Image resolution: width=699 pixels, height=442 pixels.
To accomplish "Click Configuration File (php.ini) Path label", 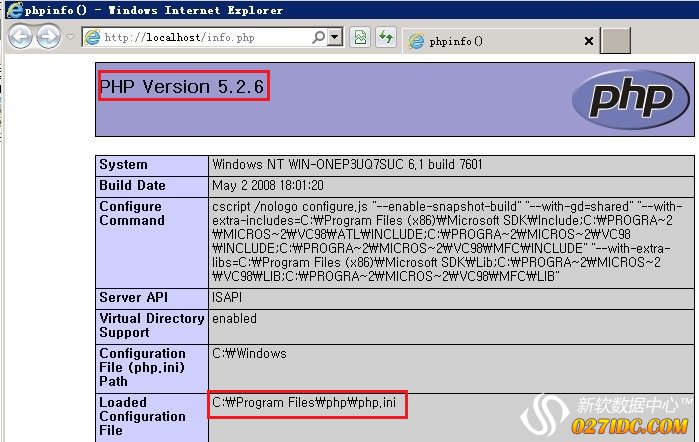I will pos(143,367).
